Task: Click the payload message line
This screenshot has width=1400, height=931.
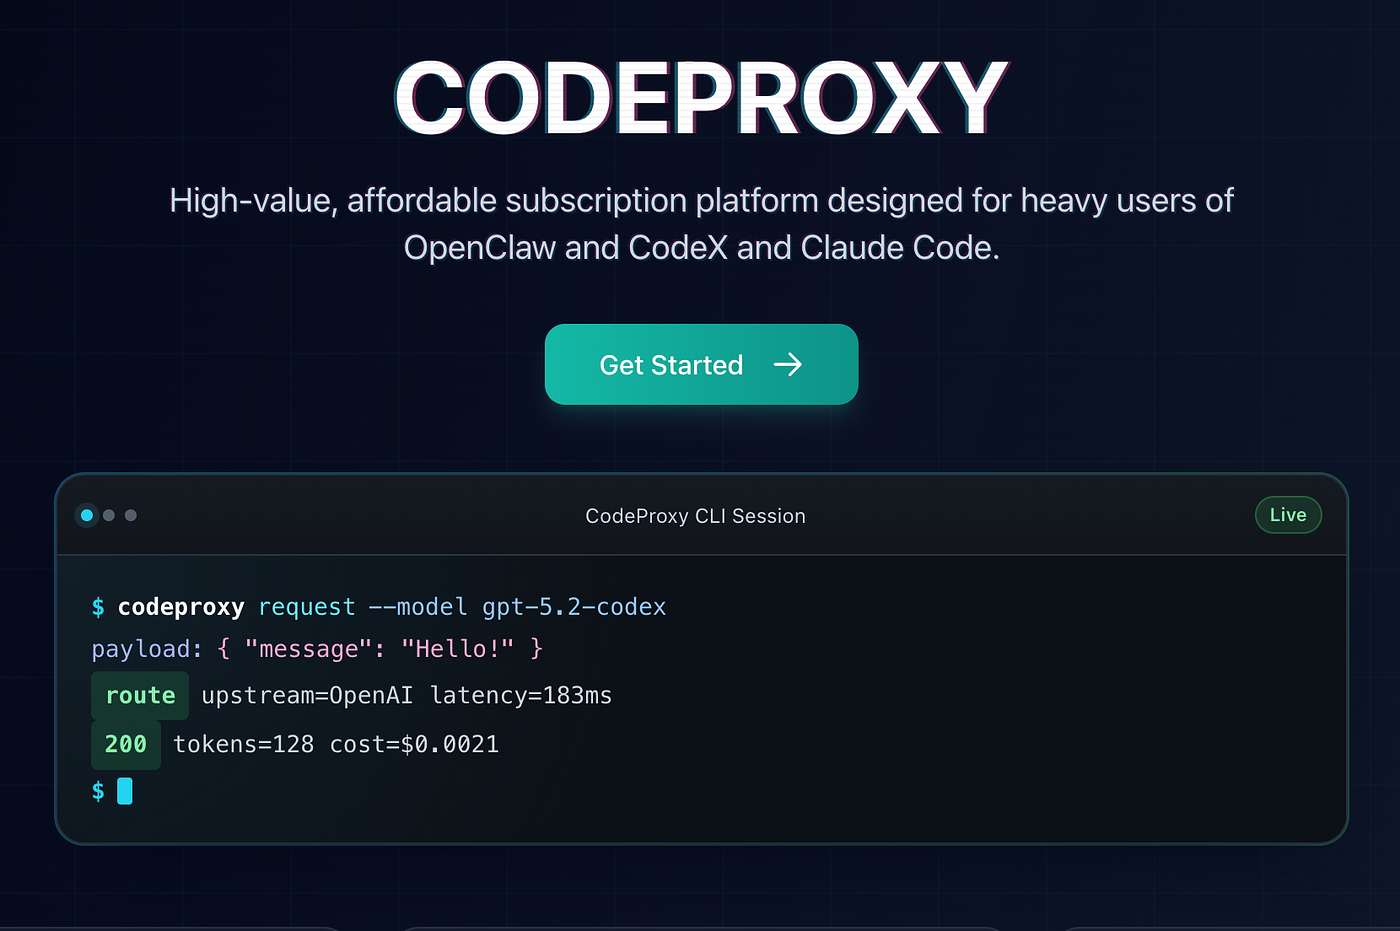Action: click(x=317, y=649)
